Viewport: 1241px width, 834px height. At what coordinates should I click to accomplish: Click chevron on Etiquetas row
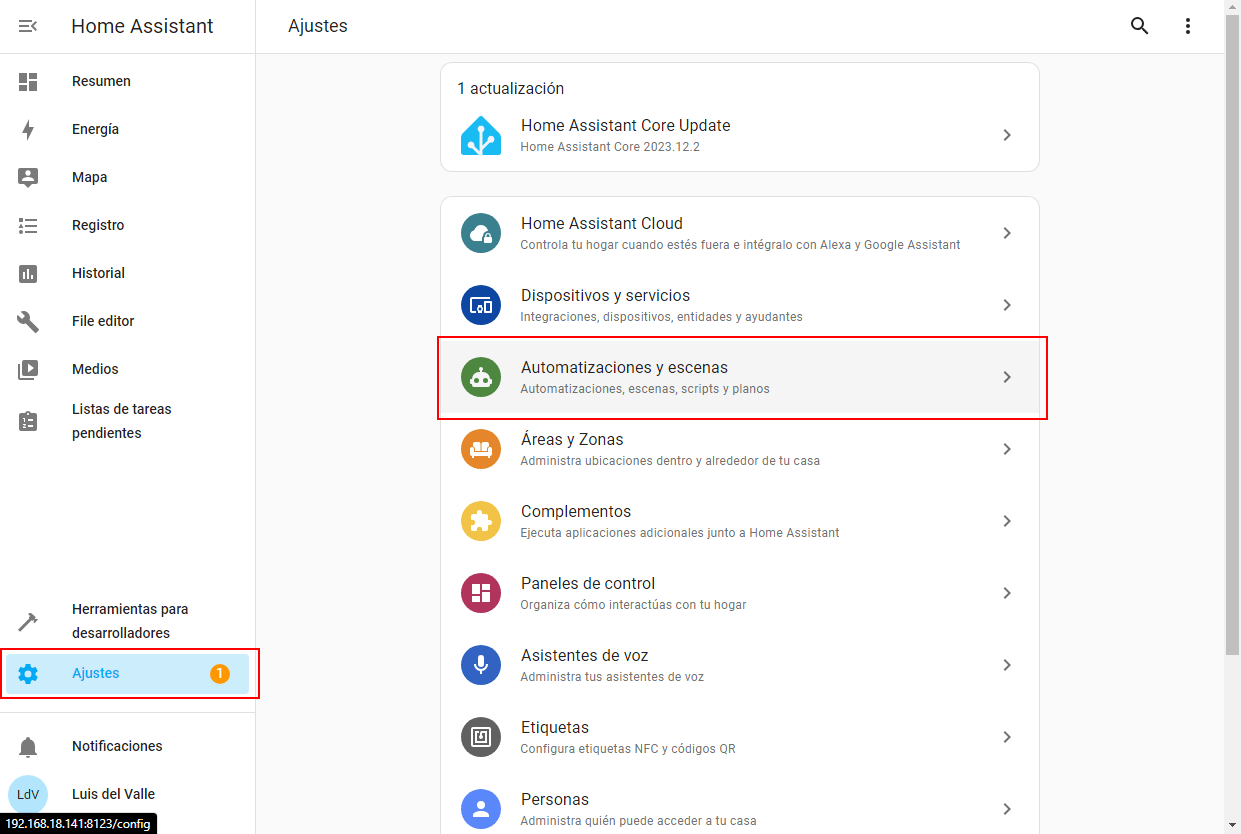[1007, 737]
